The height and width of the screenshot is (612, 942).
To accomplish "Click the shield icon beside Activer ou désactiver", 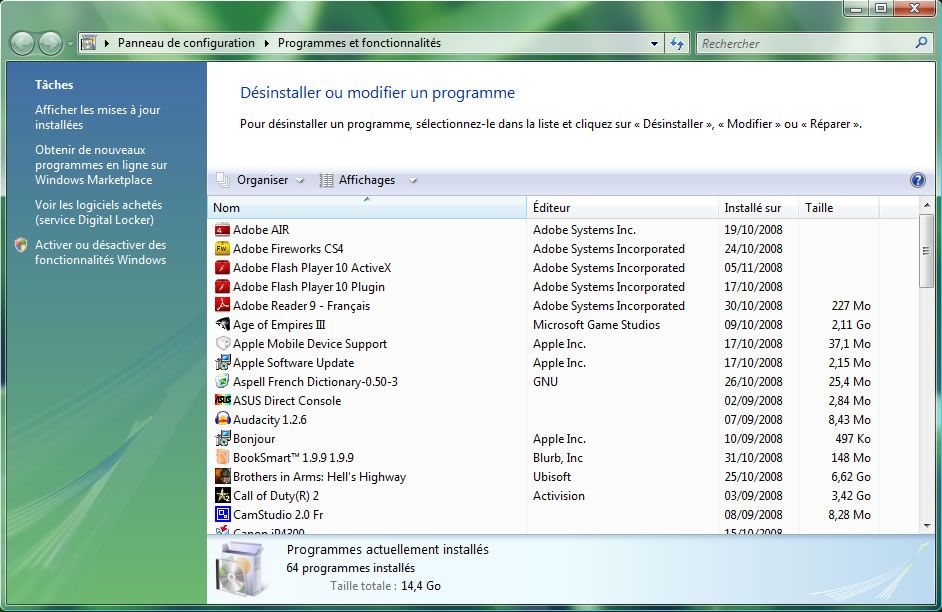I will pos(21,245).
